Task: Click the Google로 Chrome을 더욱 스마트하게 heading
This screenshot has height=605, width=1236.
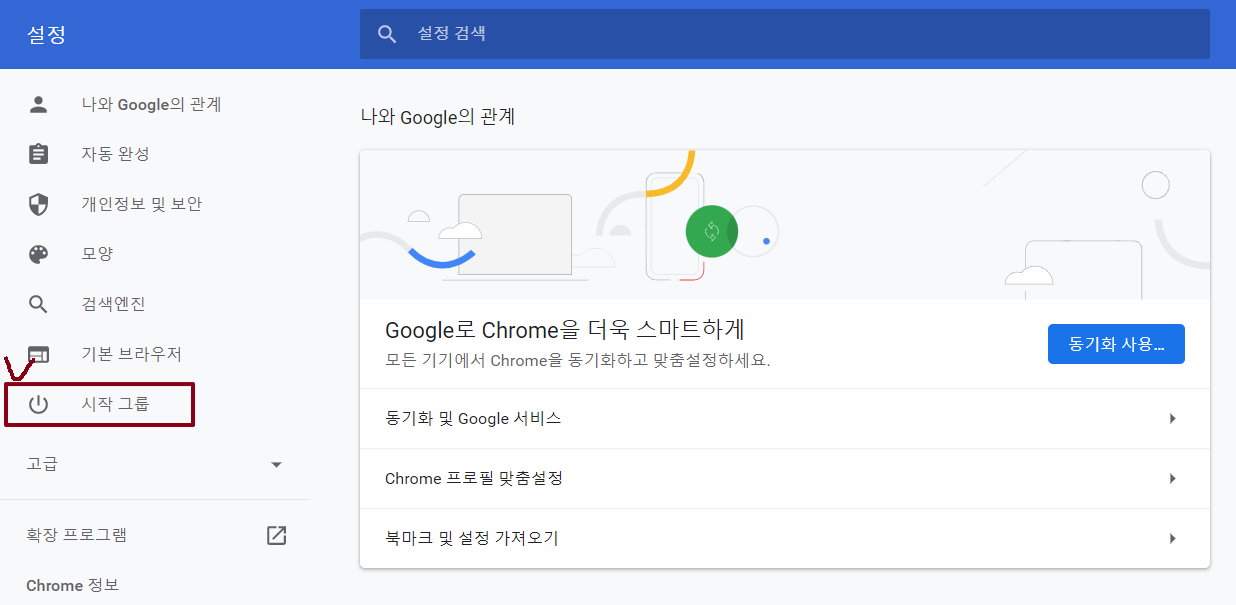Action: [565, 330]
